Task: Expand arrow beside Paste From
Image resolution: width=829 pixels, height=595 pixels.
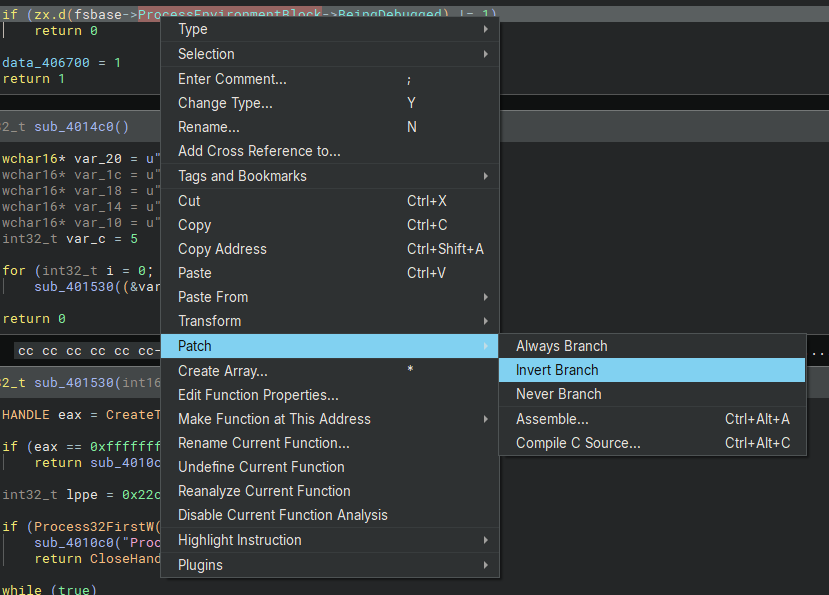Action: pos(485,297)
